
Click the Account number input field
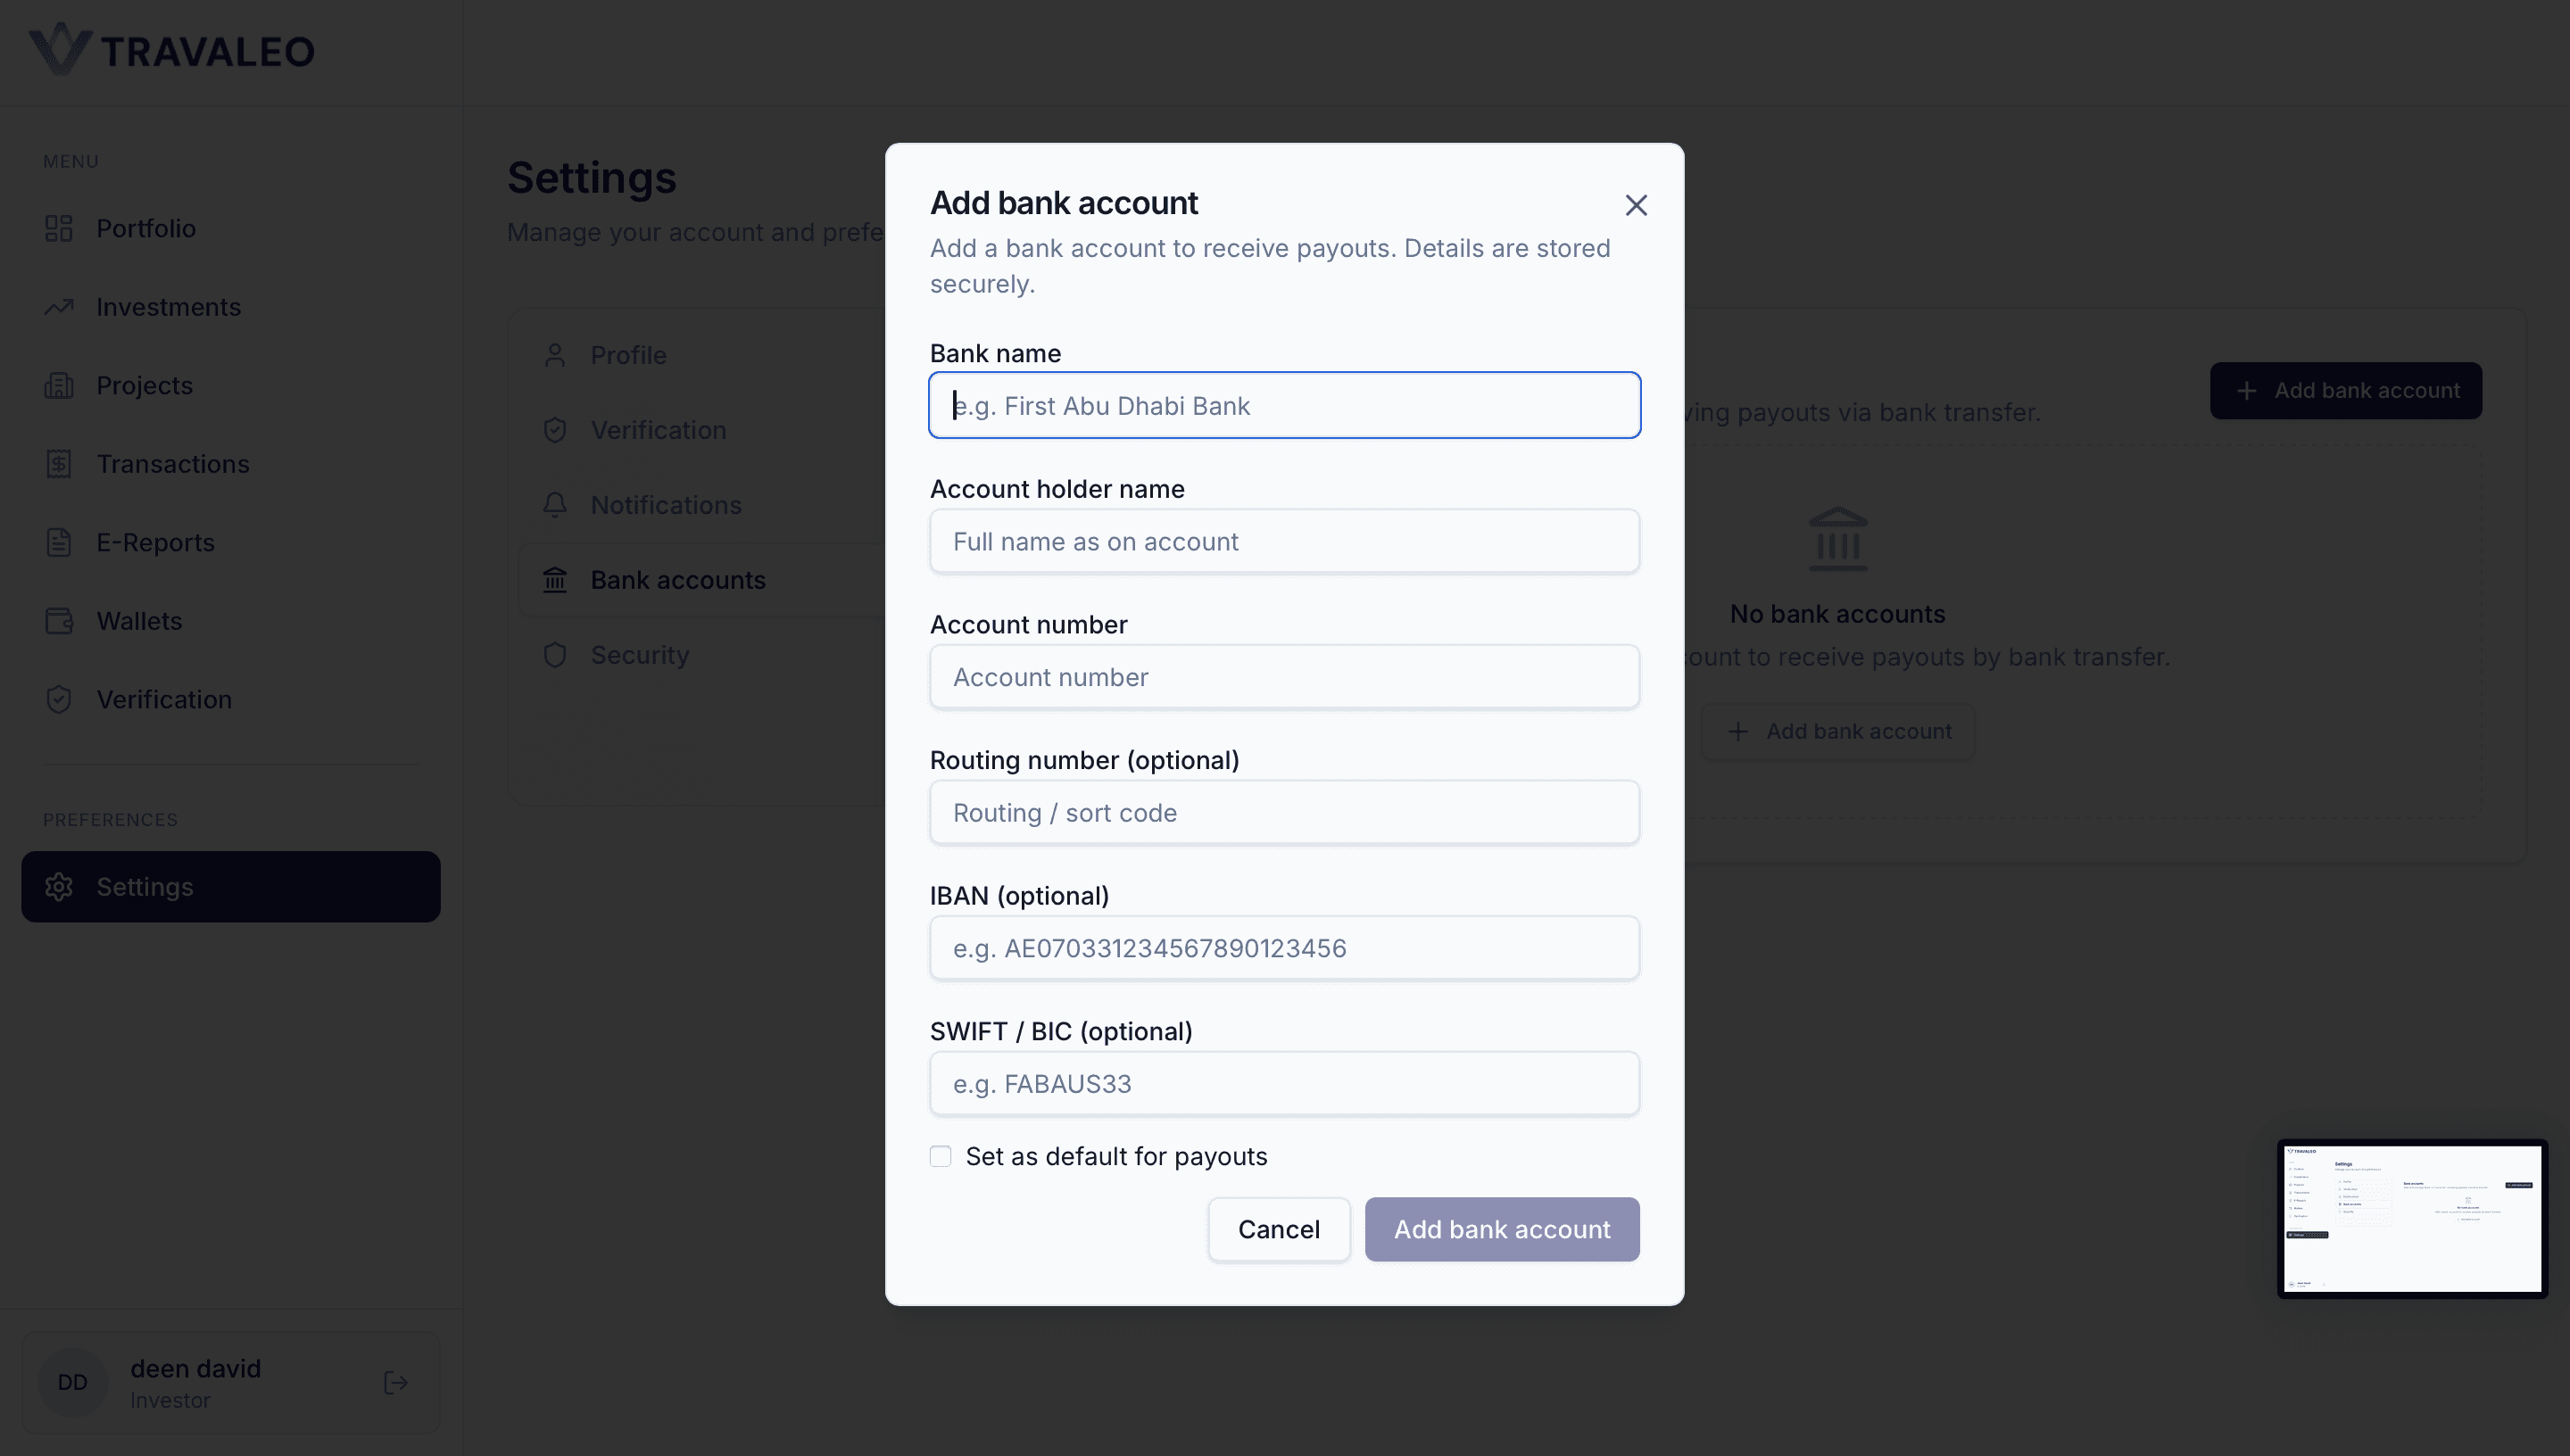[1284, 677]
